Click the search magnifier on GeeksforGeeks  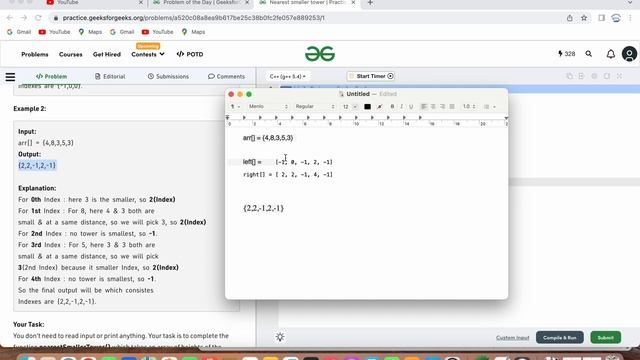coord(589,54)
